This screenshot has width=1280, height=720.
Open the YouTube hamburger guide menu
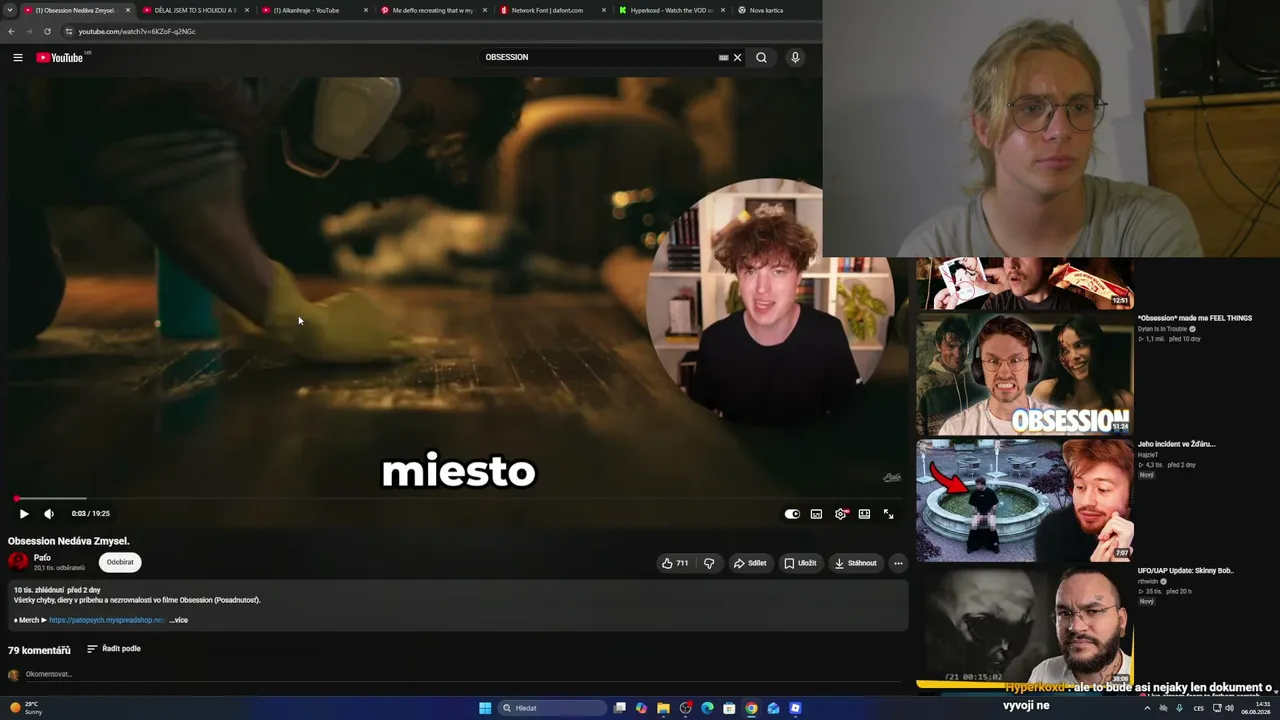coord(18,58)
